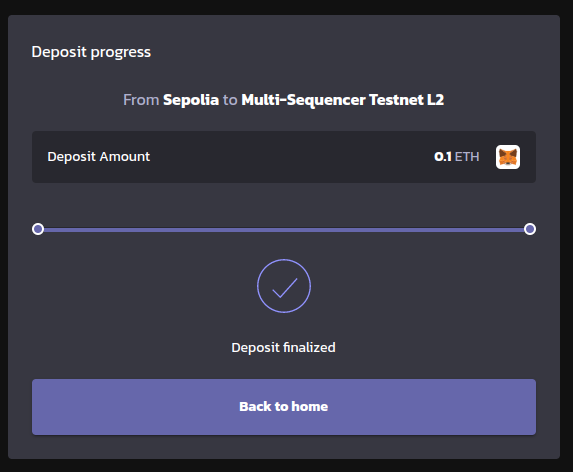Click the Deposit finalized status text
The height and width of the screenshot is (472, 573).
(284, 347)
